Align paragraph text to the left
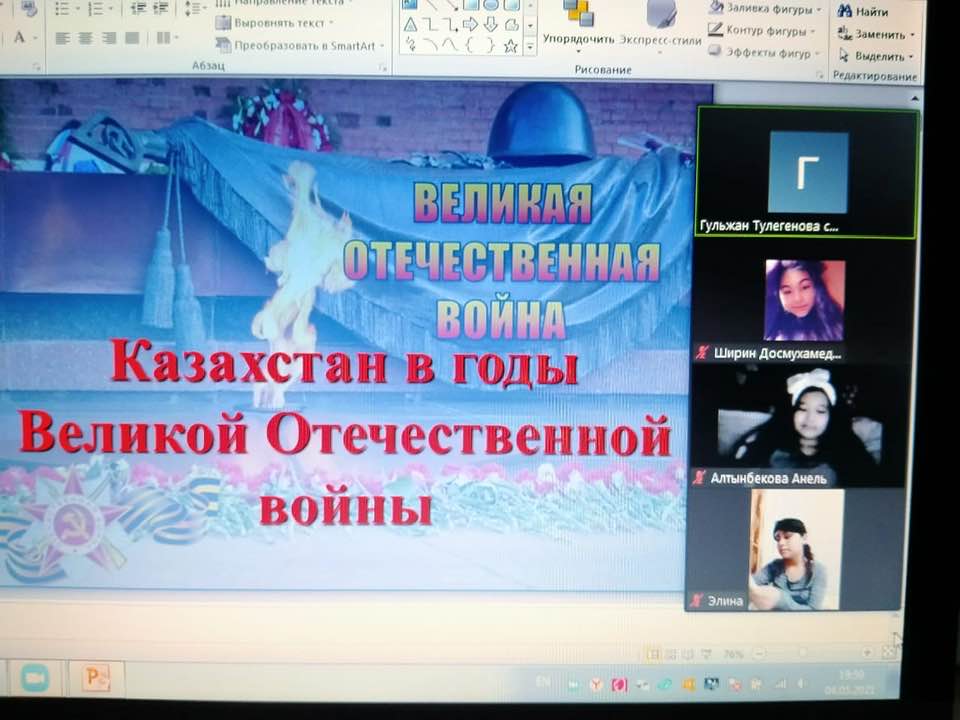 pos(62,38)
